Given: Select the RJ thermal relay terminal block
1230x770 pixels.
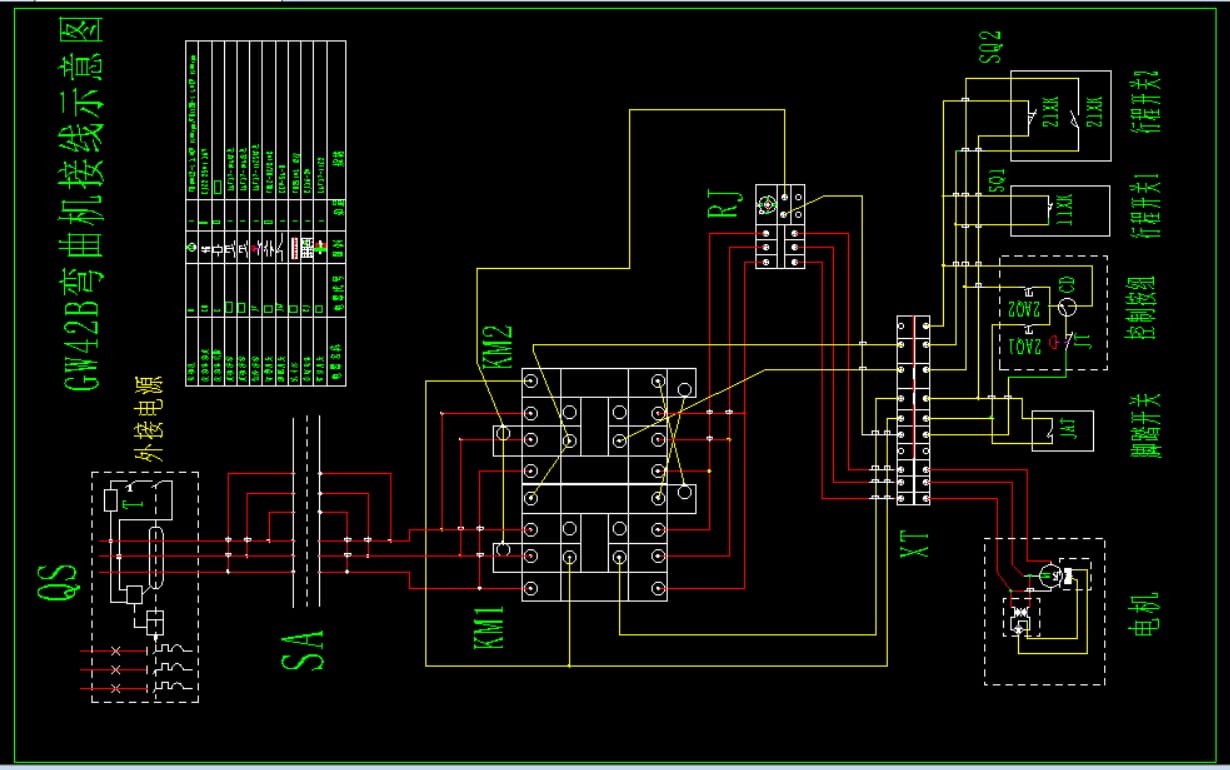Looking at the screenshot, I should click(780, 226).
